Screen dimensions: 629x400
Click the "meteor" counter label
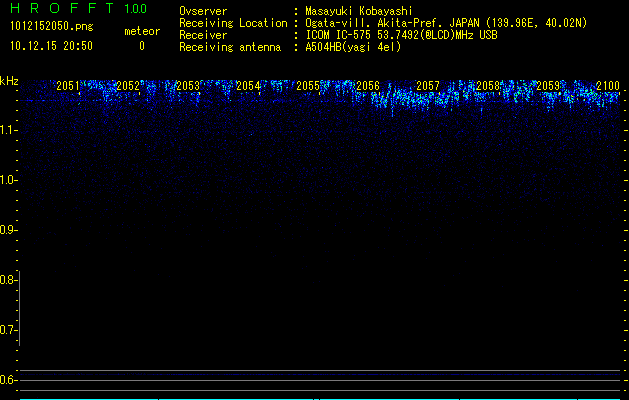pyautogui.click(x=142, y=31)
